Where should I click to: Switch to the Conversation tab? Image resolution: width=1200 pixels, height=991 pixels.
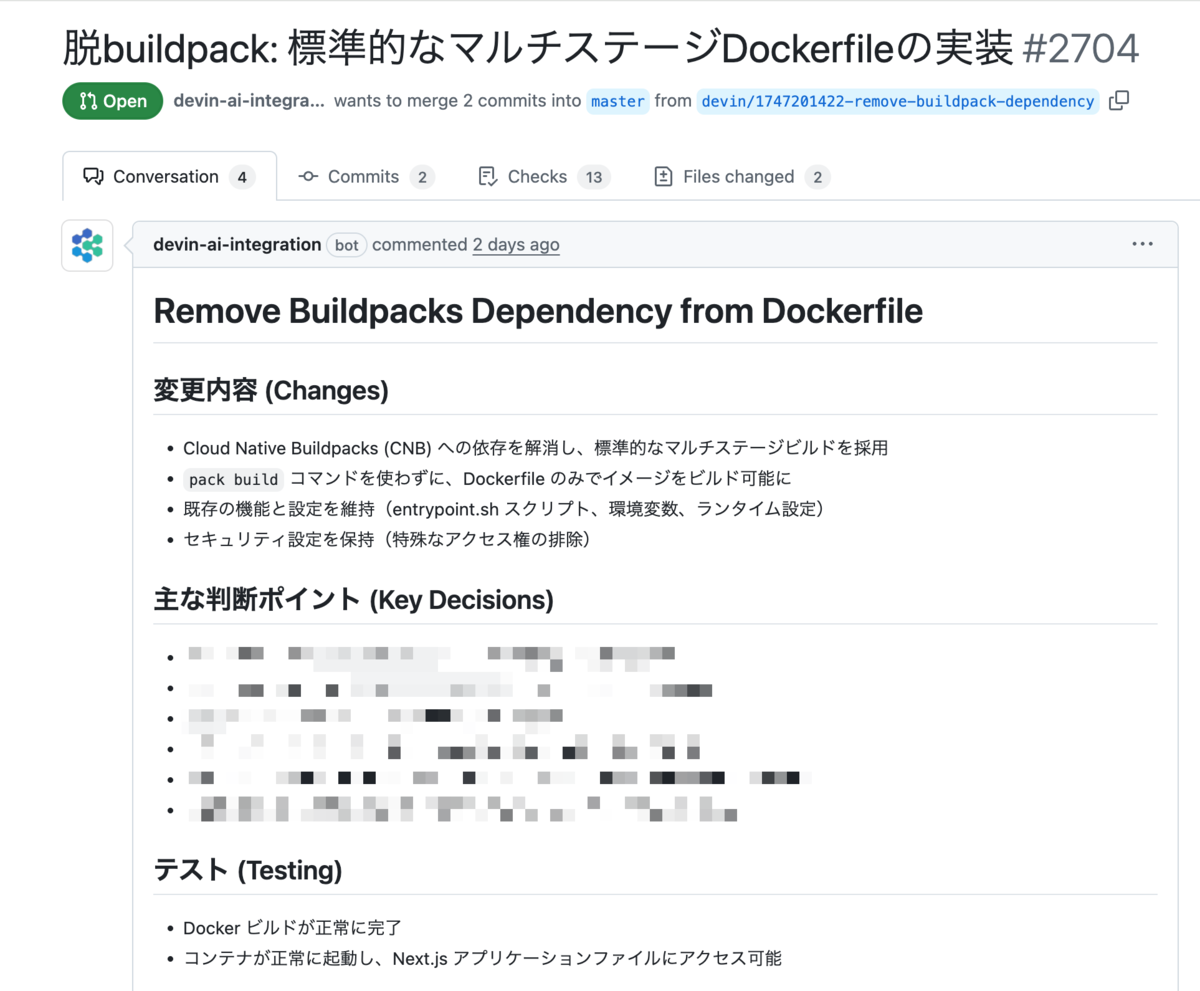[169, 177]
